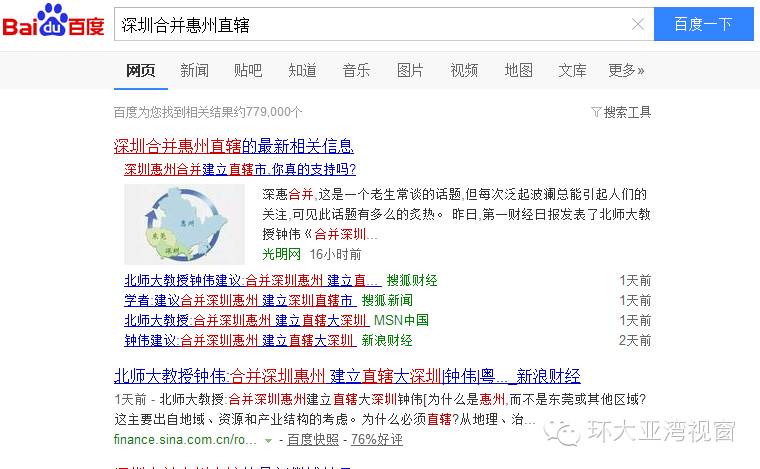The width and height of the screenshot is (760, 469).
Task: Expand the dropdown arrow next to finance.sina.com.cn
Action: coord(268,440)
